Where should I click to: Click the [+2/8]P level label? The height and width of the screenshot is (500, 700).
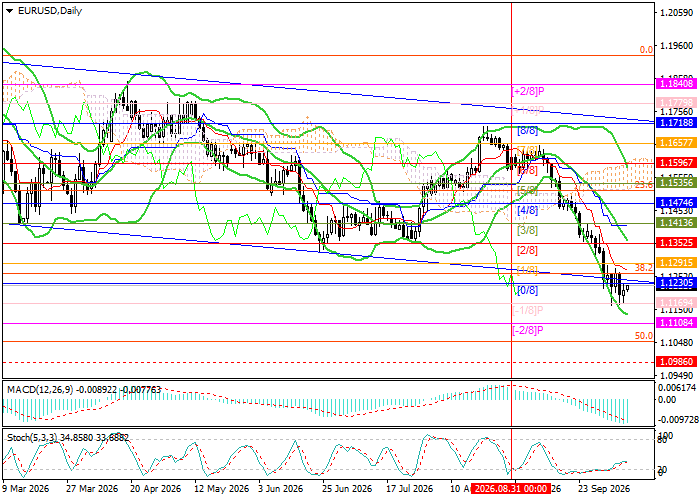click(528, 92)
